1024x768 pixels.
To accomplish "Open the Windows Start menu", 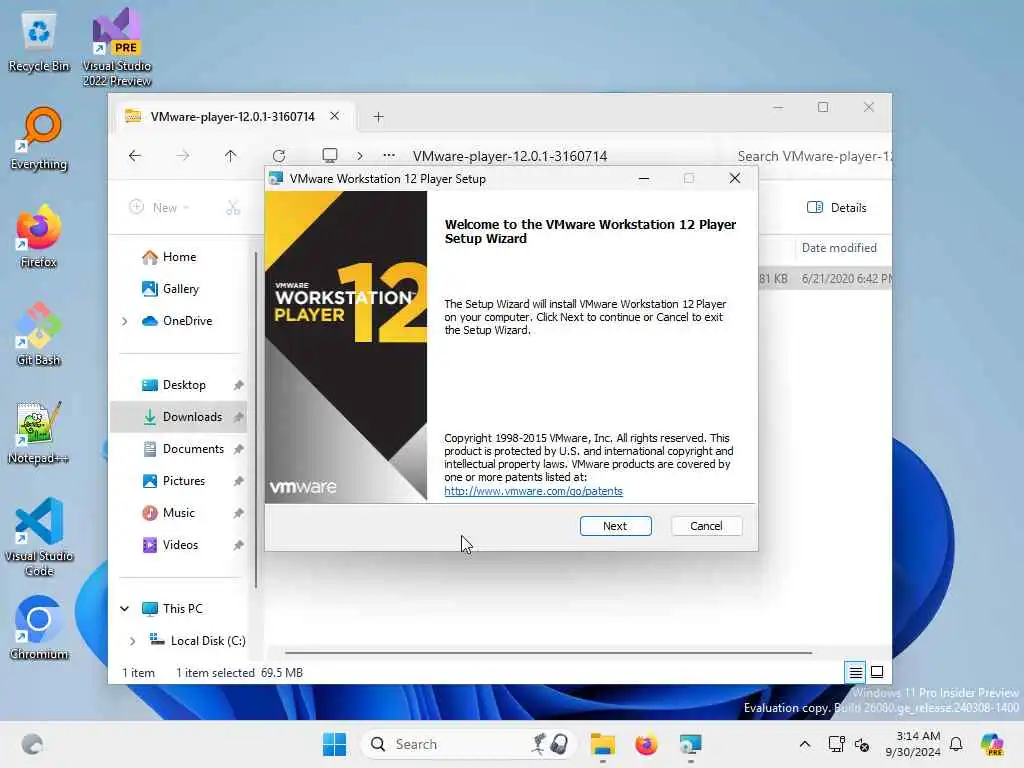I will [334, 744].
